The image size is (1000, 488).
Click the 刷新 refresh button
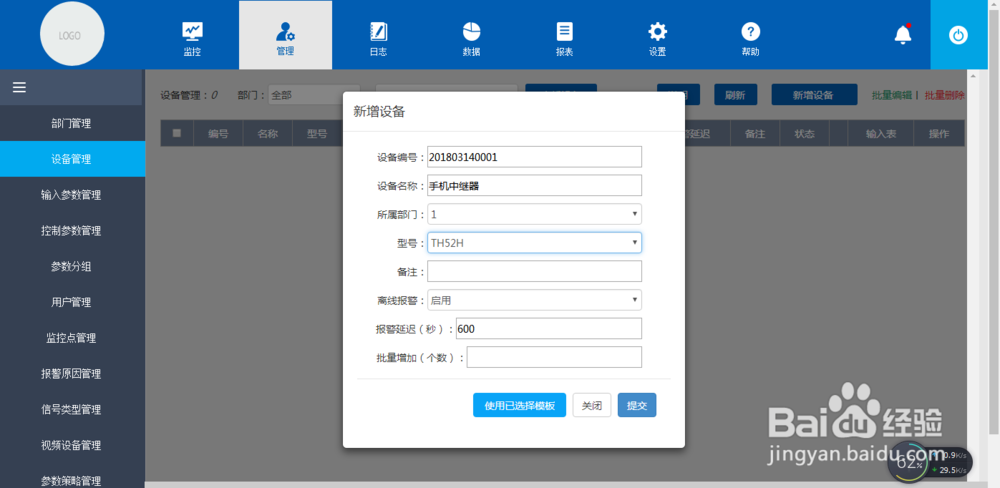(x=735, y=94)
